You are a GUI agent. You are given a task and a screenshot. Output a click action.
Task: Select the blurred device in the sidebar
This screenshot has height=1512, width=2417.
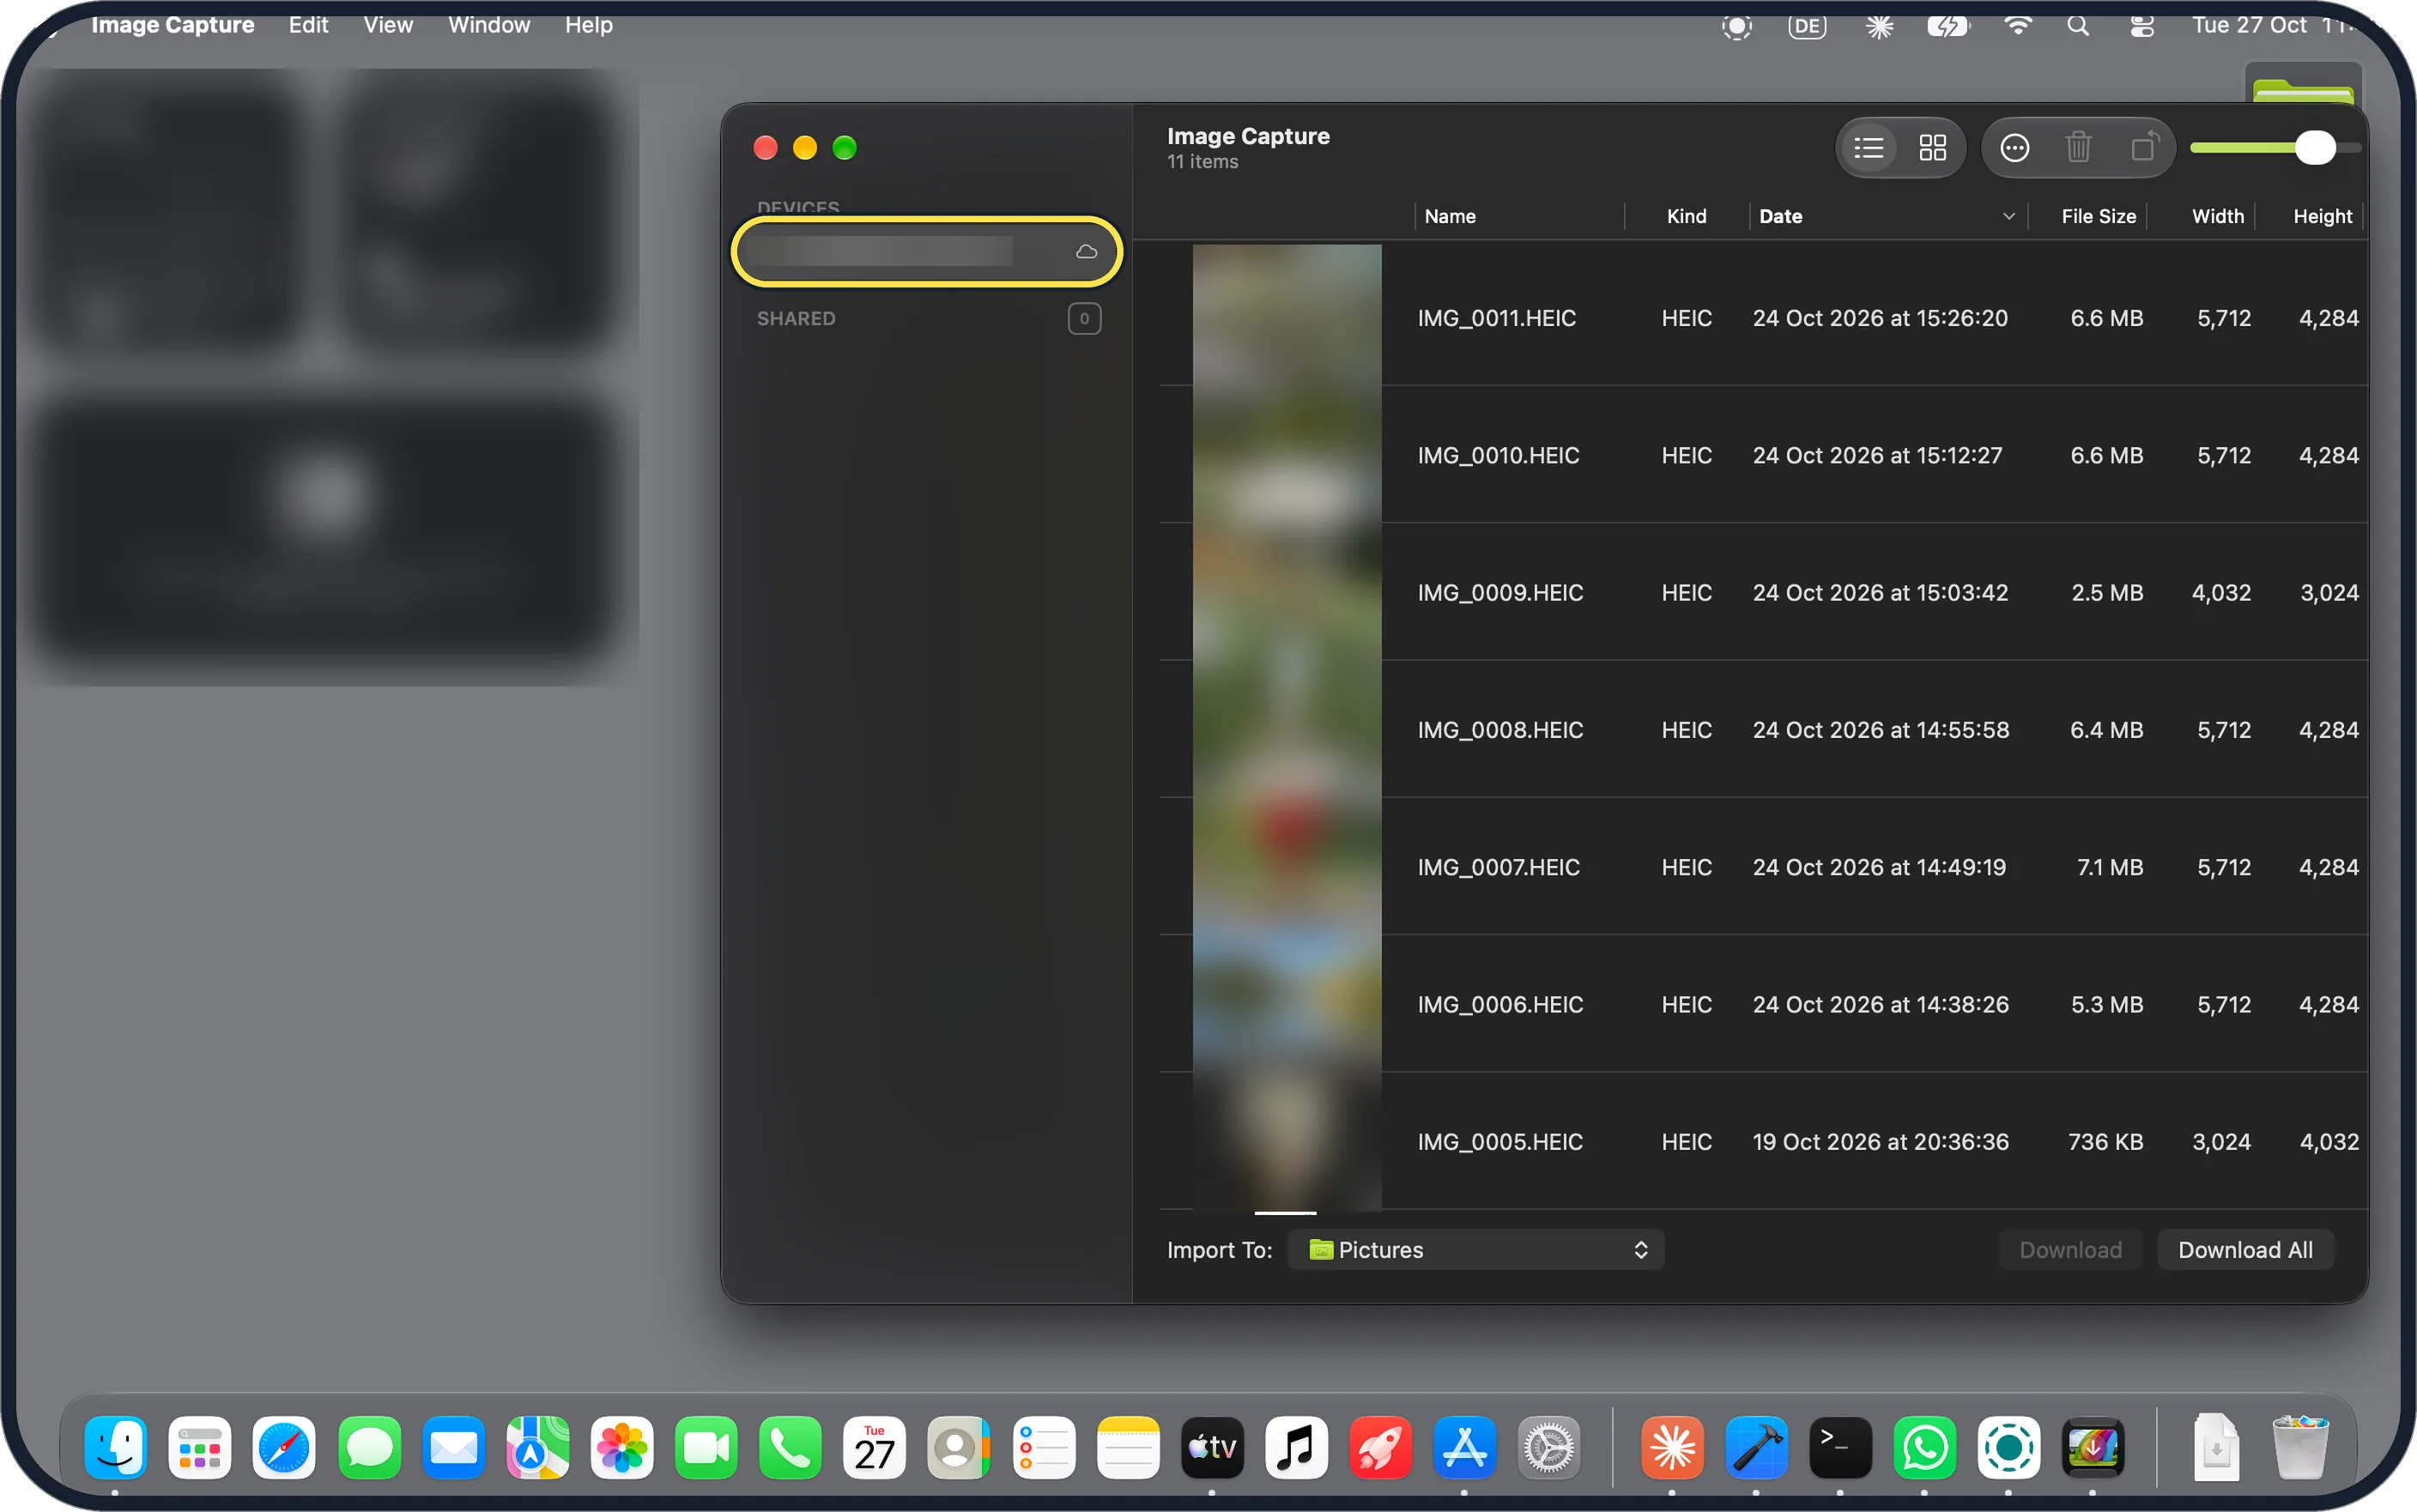click(x=926, y=251)
